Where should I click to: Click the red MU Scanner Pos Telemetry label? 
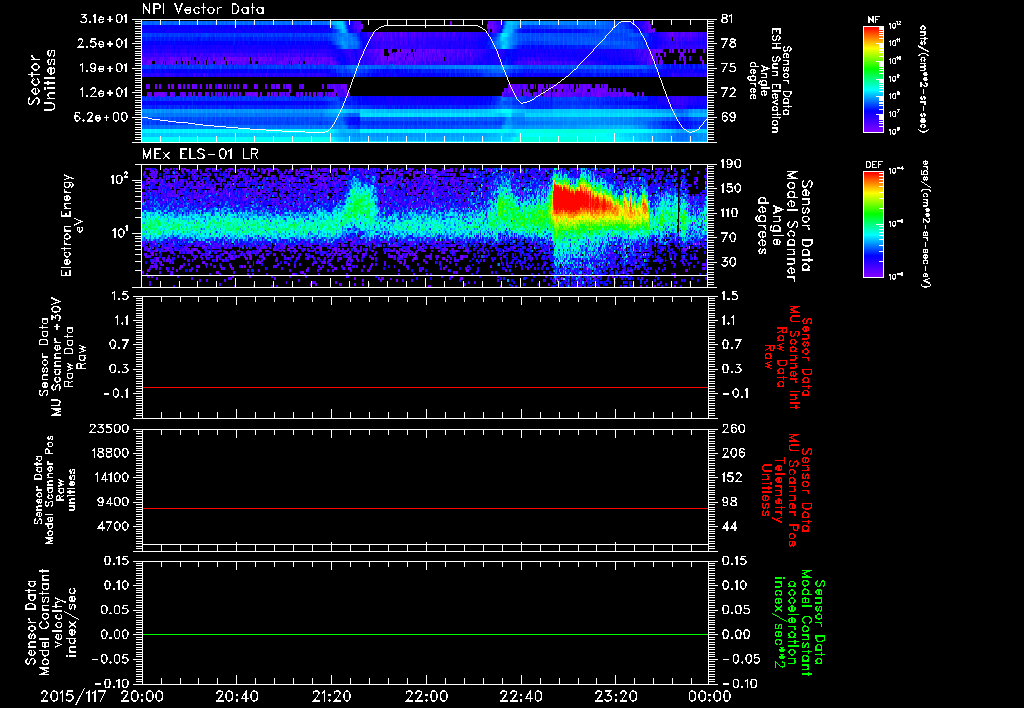786,491
